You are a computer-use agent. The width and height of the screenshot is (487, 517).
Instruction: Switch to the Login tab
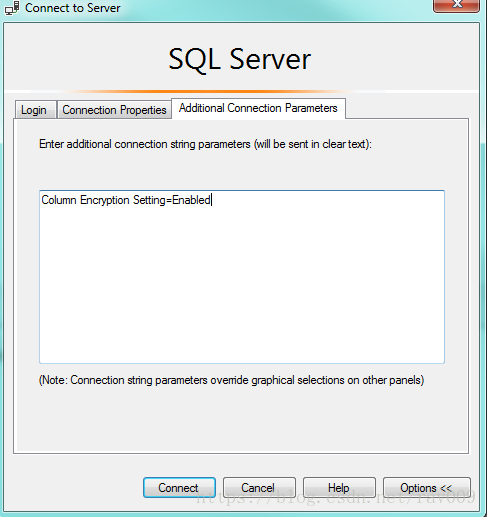click(x=35, y=109)
